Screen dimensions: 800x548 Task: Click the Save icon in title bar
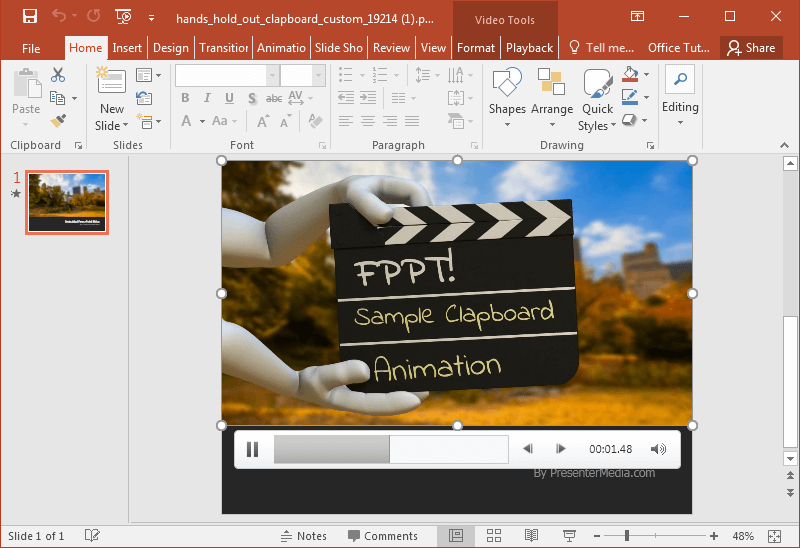[29, 17]
